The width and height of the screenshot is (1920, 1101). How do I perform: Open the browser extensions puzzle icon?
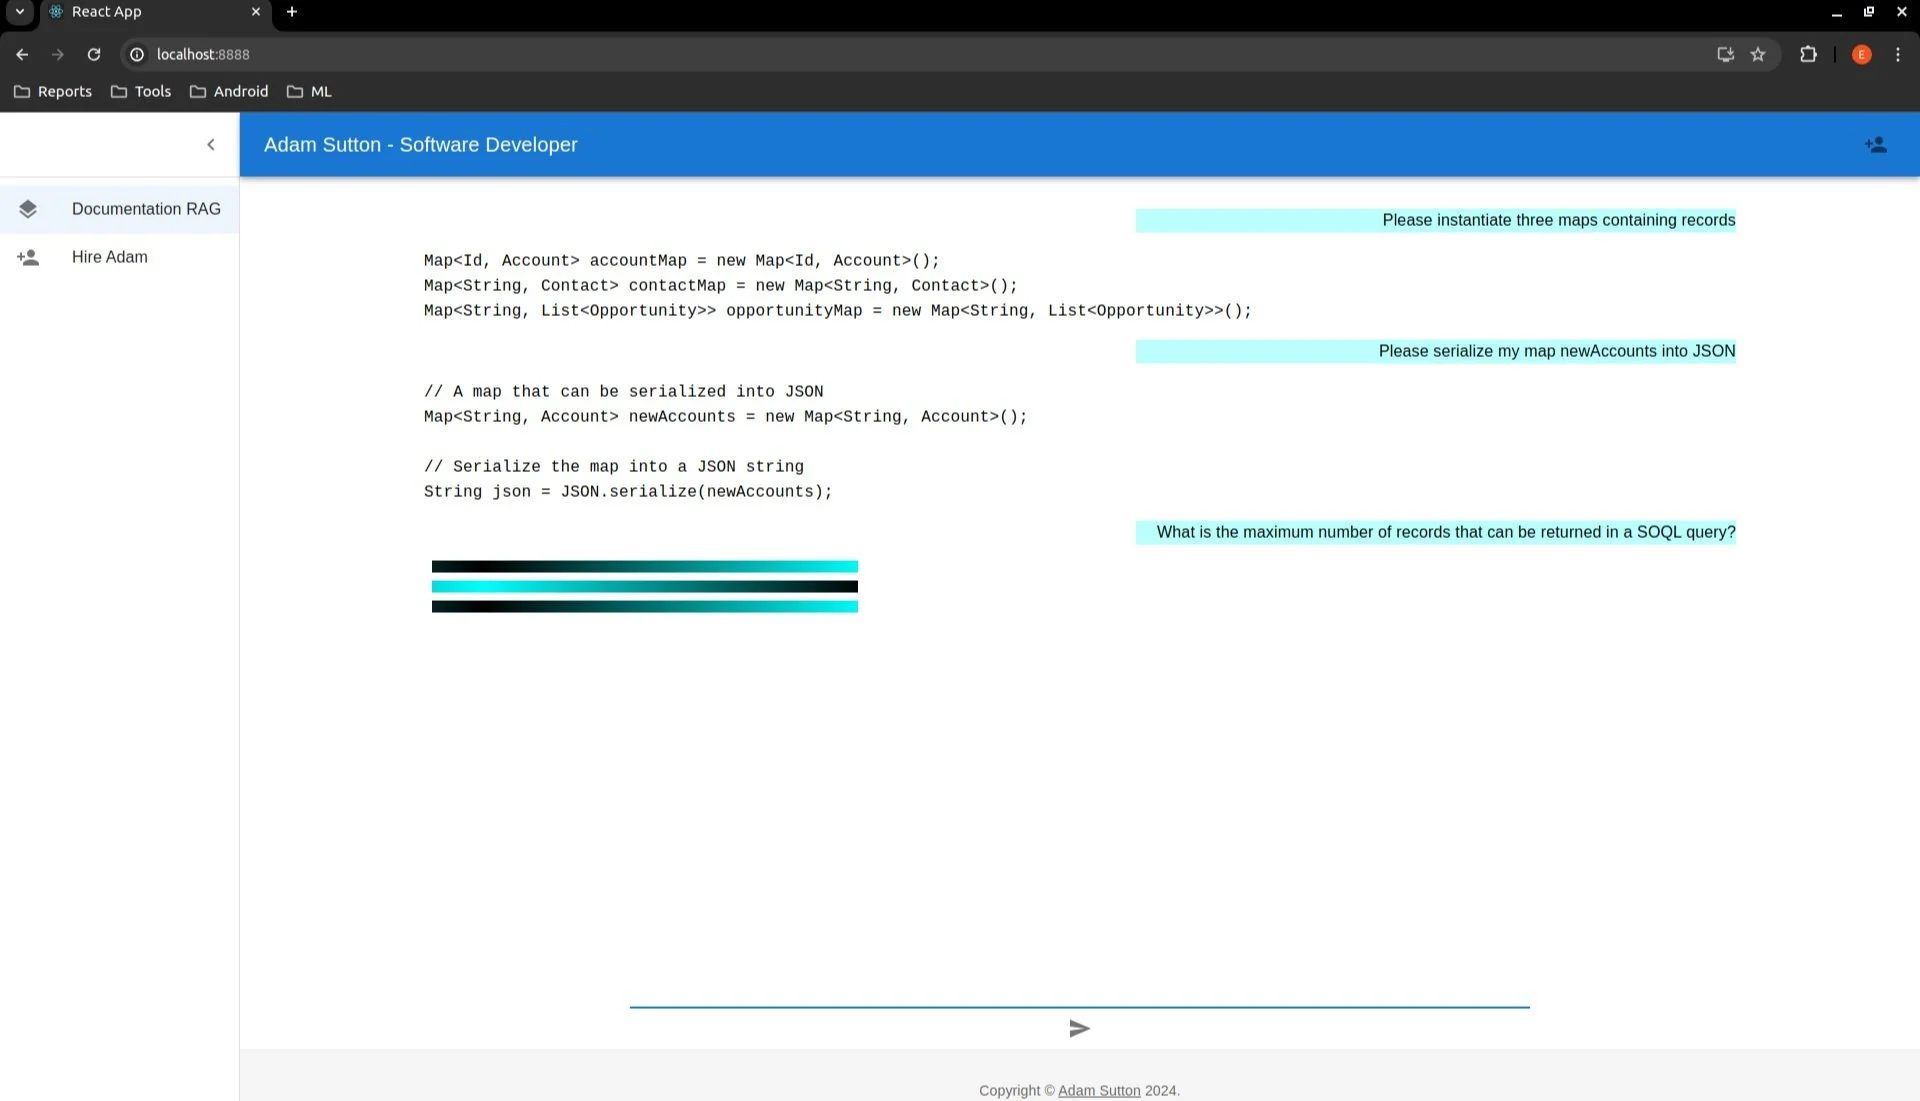(x=1809, y=54)
